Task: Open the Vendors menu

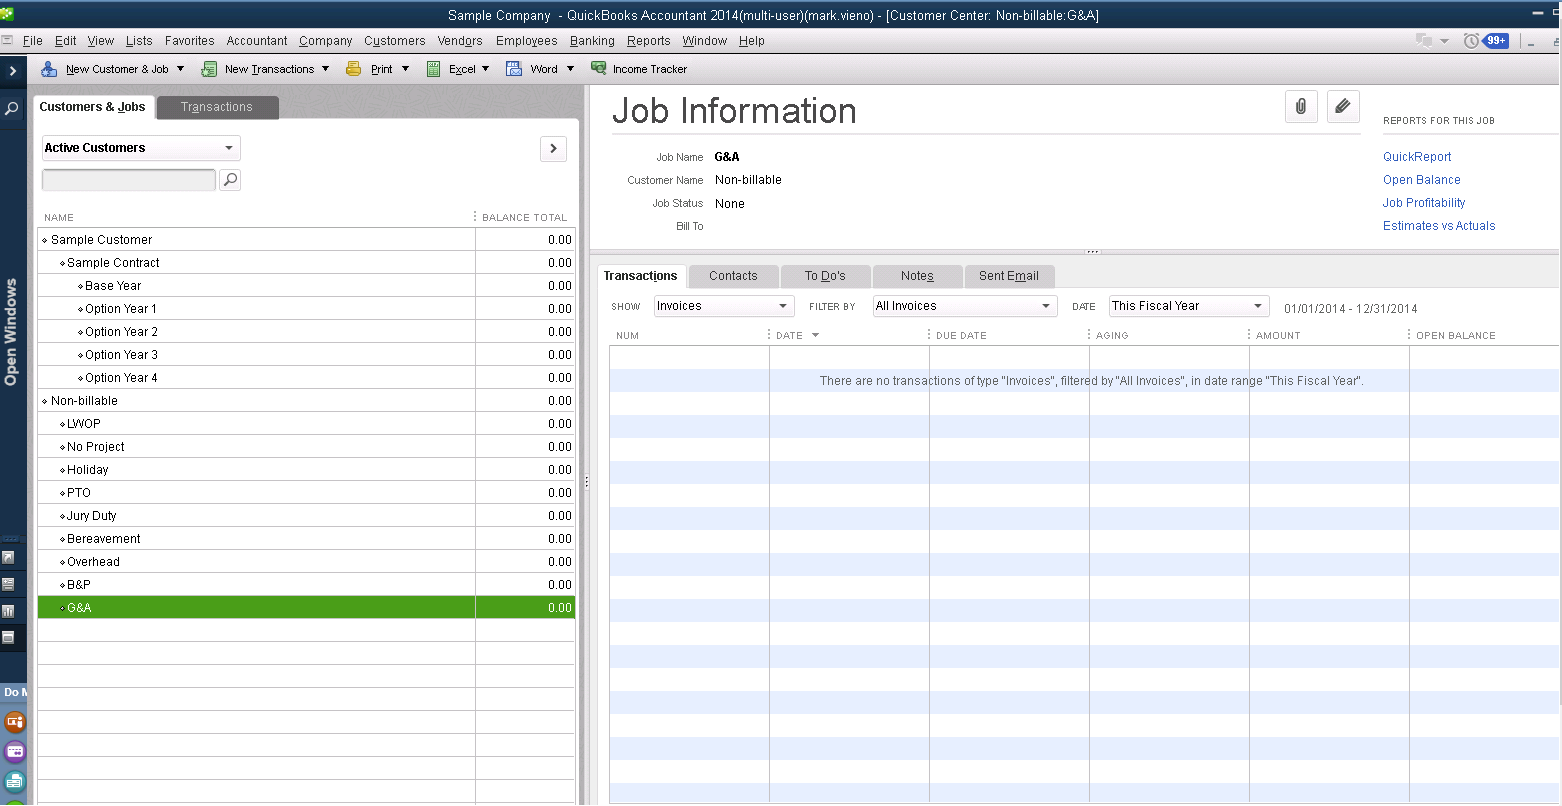Action: click(460, 41)
